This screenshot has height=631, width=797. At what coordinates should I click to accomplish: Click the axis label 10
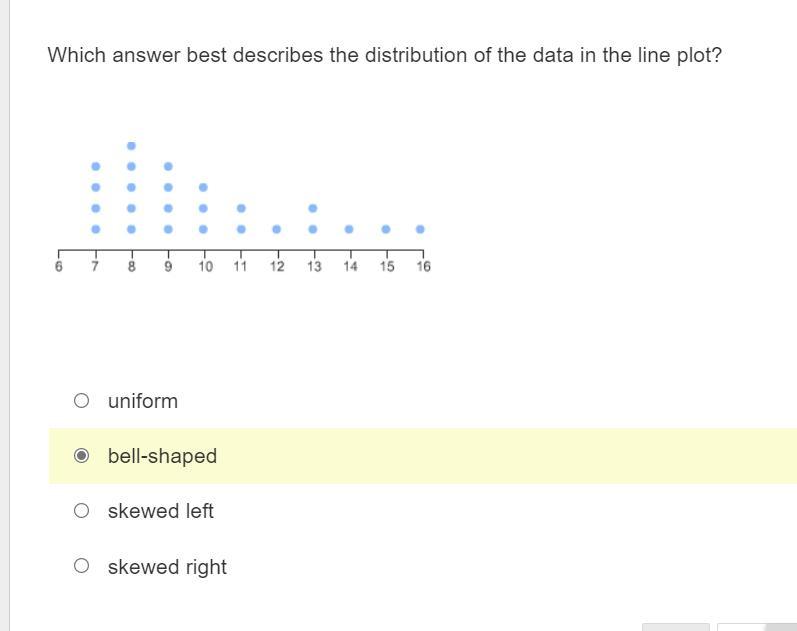[205, 266]
